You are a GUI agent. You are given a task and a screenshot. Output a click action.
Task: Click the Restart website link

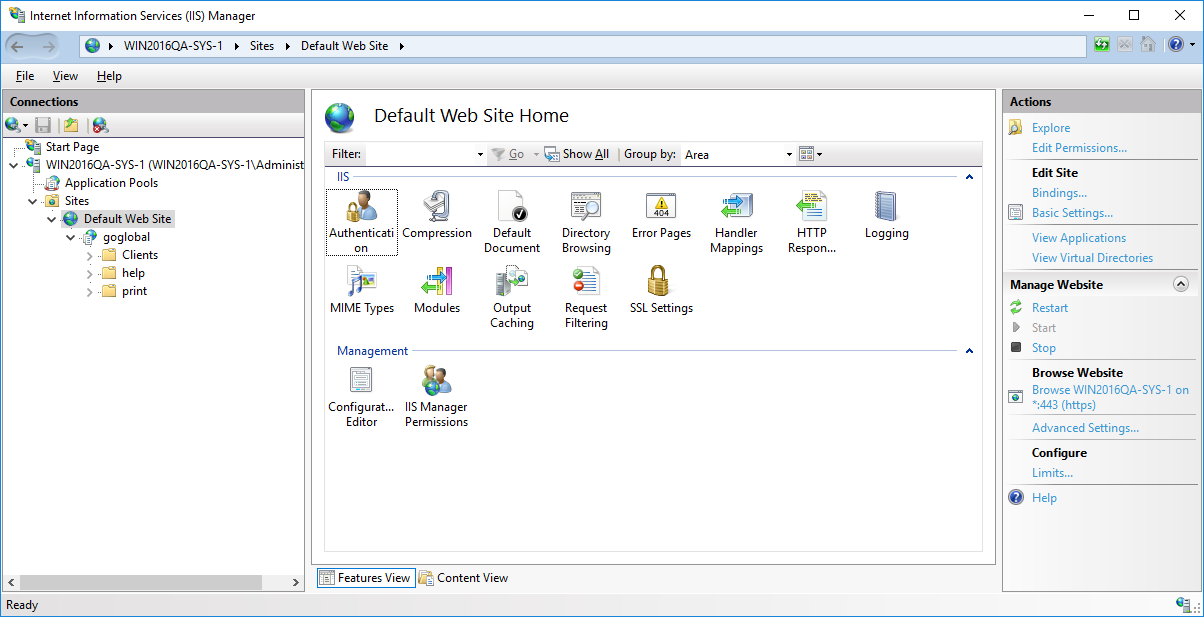(1050, 308)
